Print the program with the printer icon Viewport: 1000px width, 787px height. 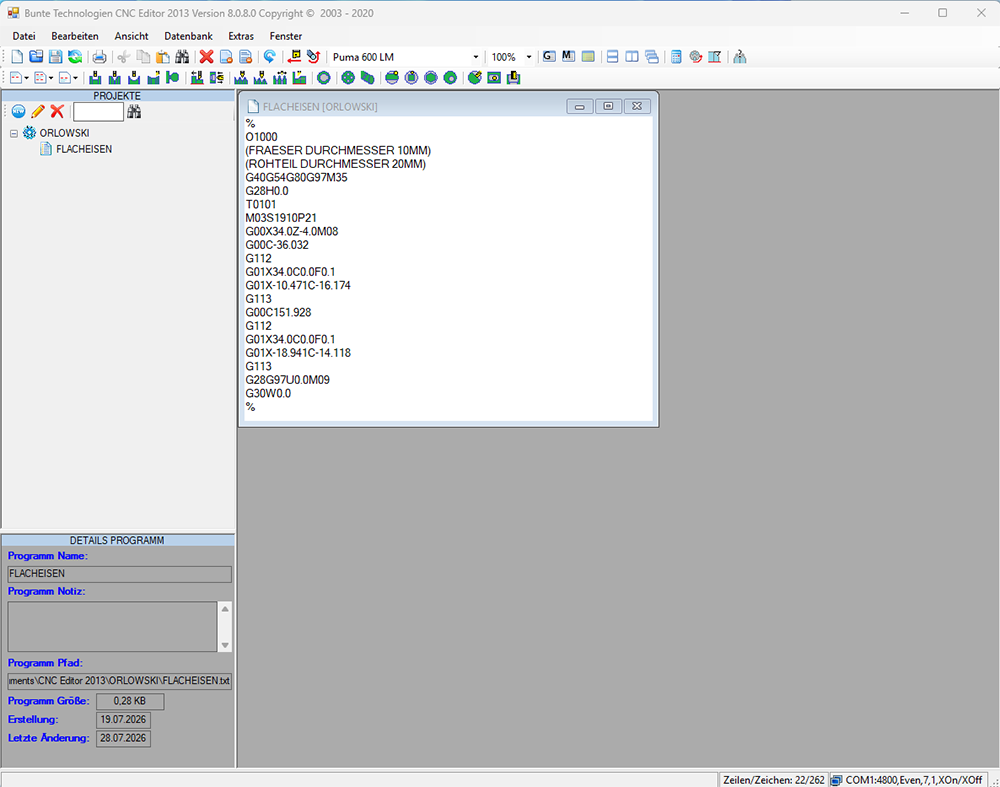coord(99,57)
